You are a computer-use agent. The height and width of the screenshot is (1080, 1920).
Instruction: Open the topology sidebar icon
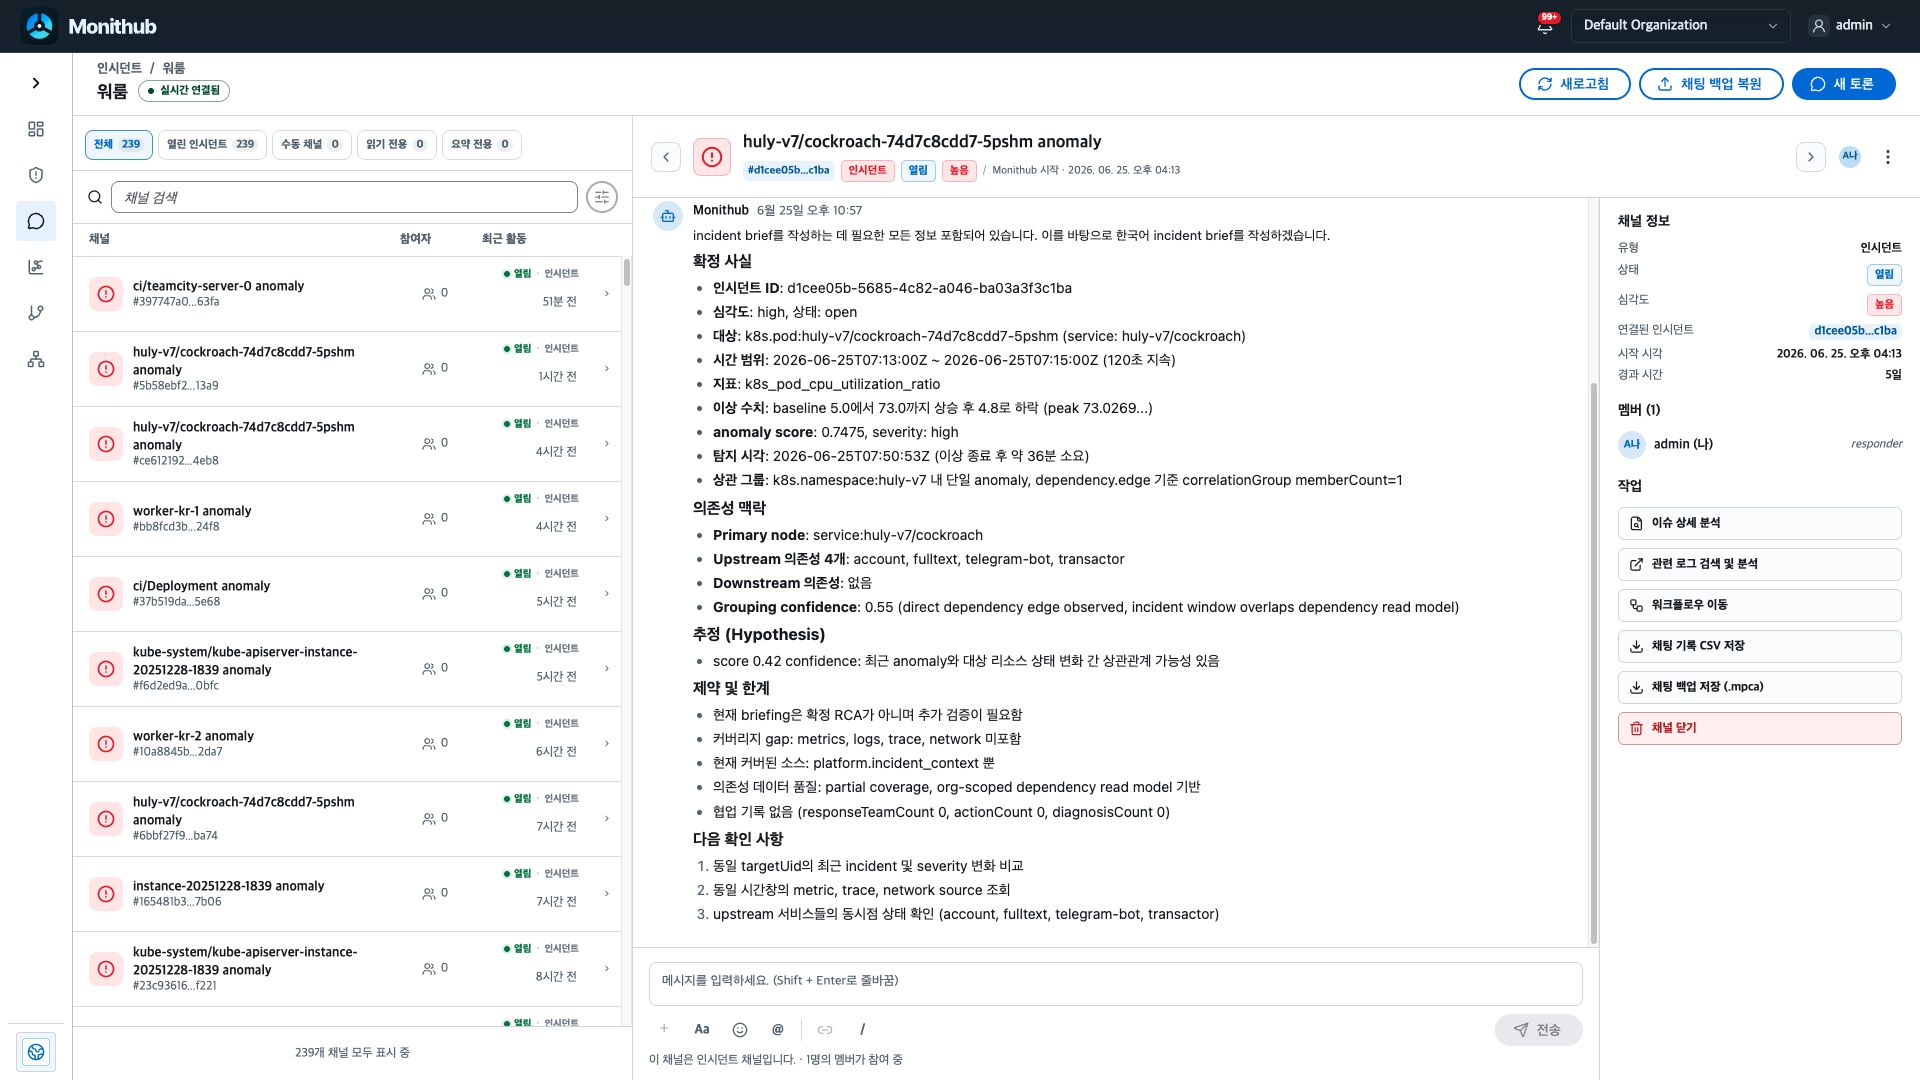(36, 359)
